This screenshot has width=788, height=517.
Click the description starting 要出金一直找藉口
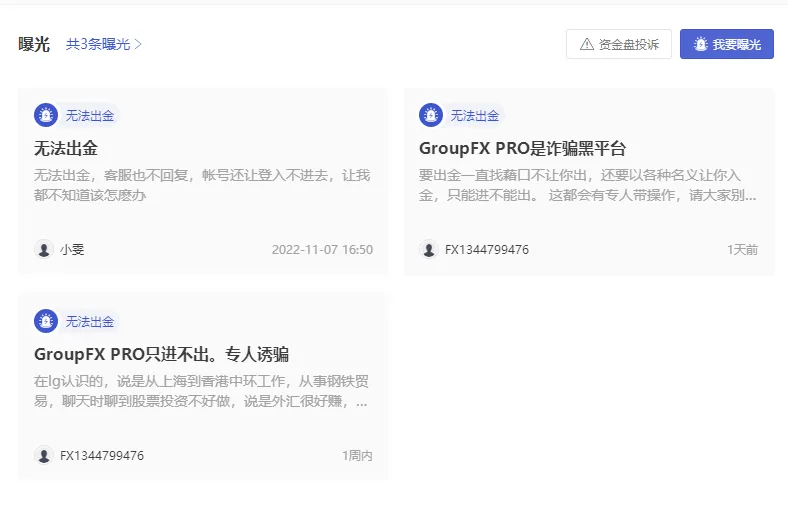click(x=587, y=185)
